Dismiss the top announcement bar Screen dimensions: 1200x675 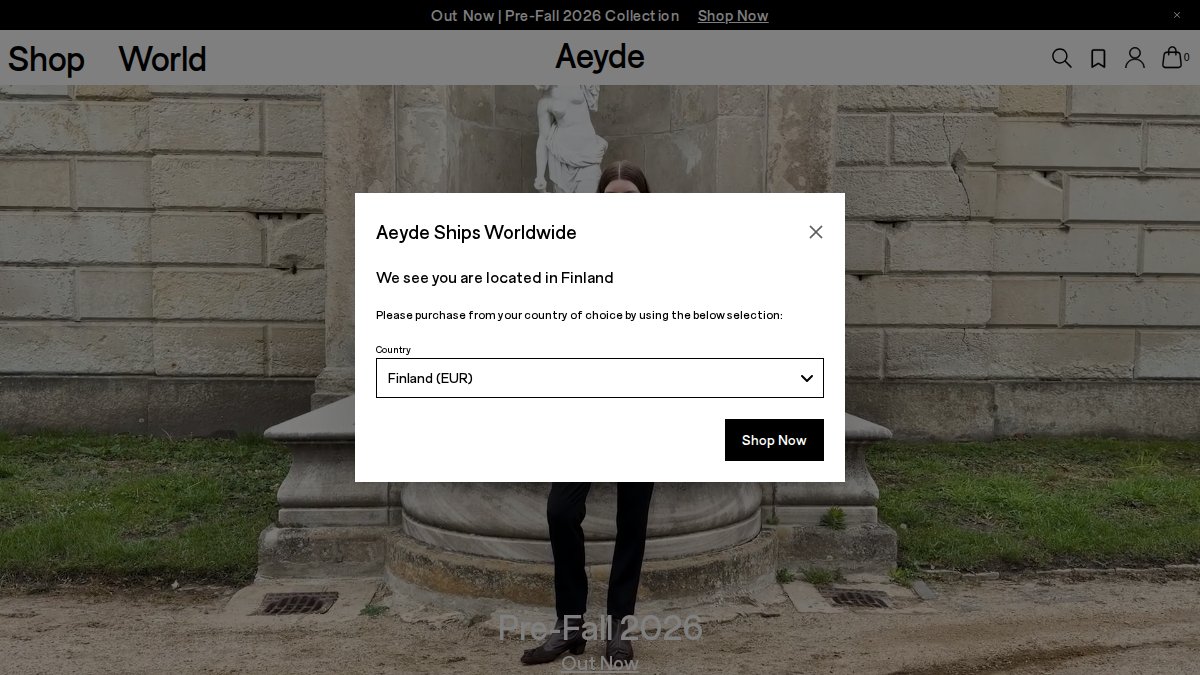tap(1177, 15)
